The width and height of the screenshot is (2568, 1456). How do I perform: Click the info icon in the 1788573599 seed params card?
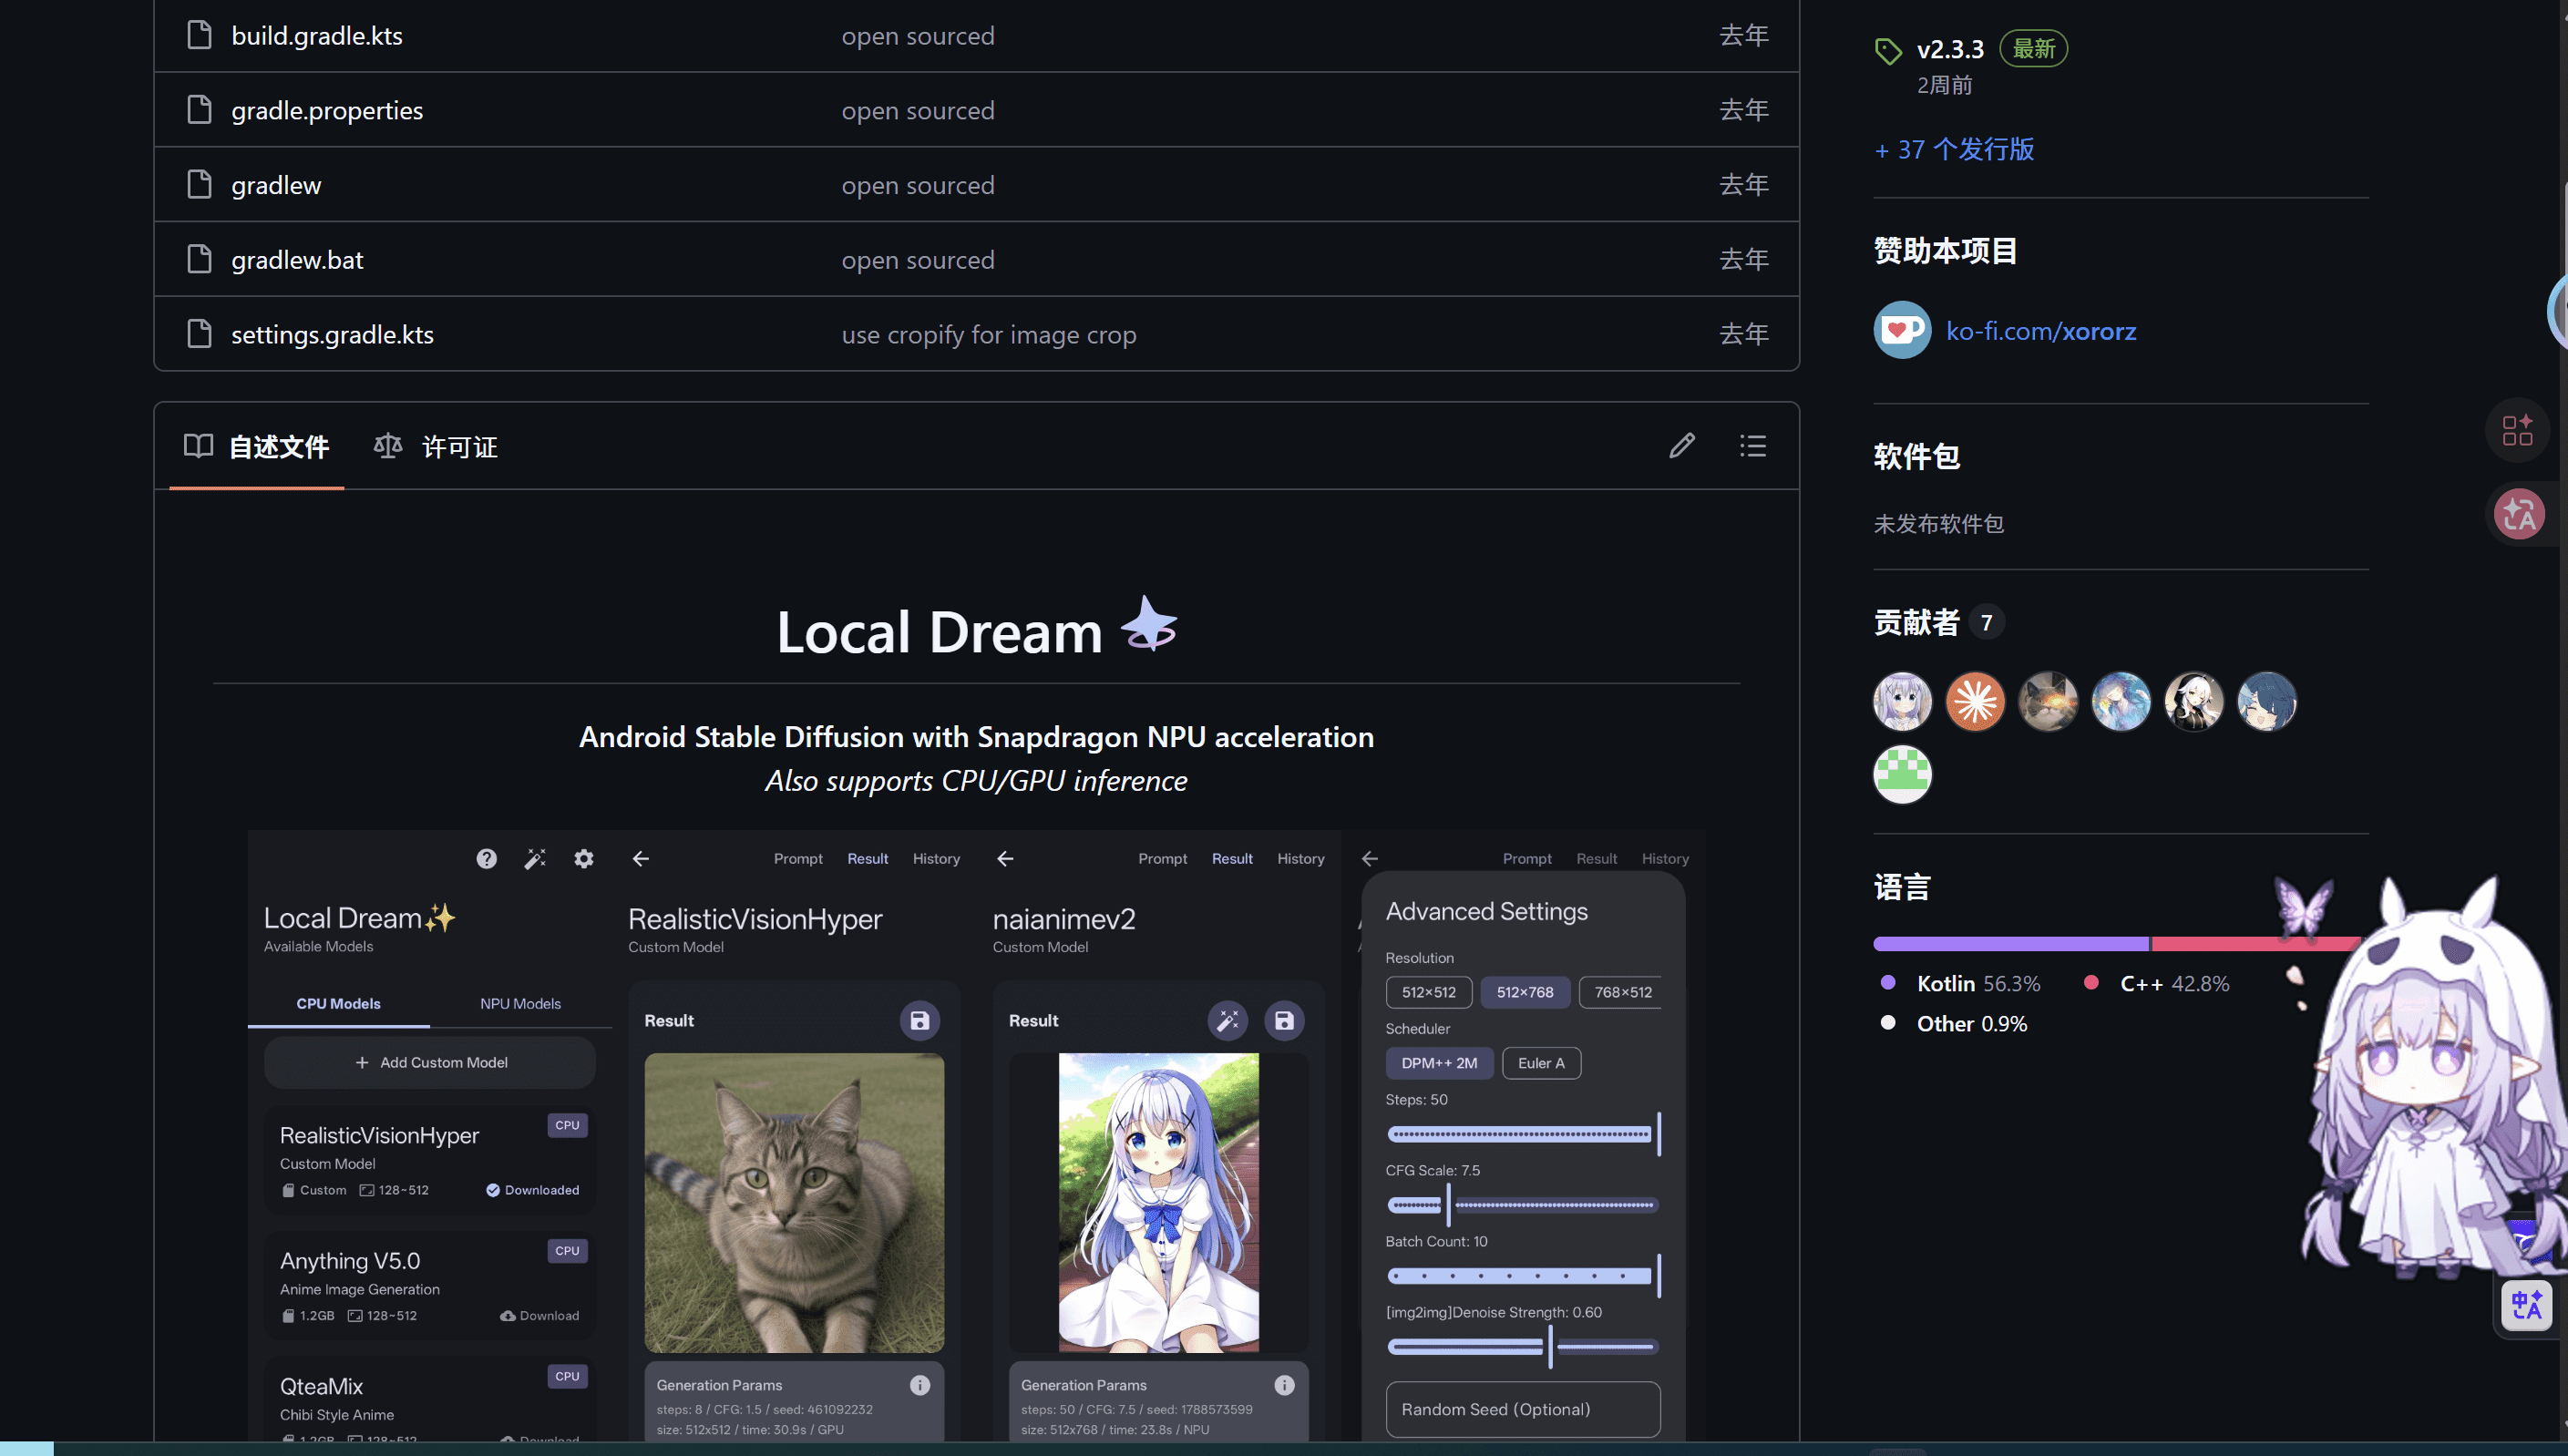point(1285,1385)
